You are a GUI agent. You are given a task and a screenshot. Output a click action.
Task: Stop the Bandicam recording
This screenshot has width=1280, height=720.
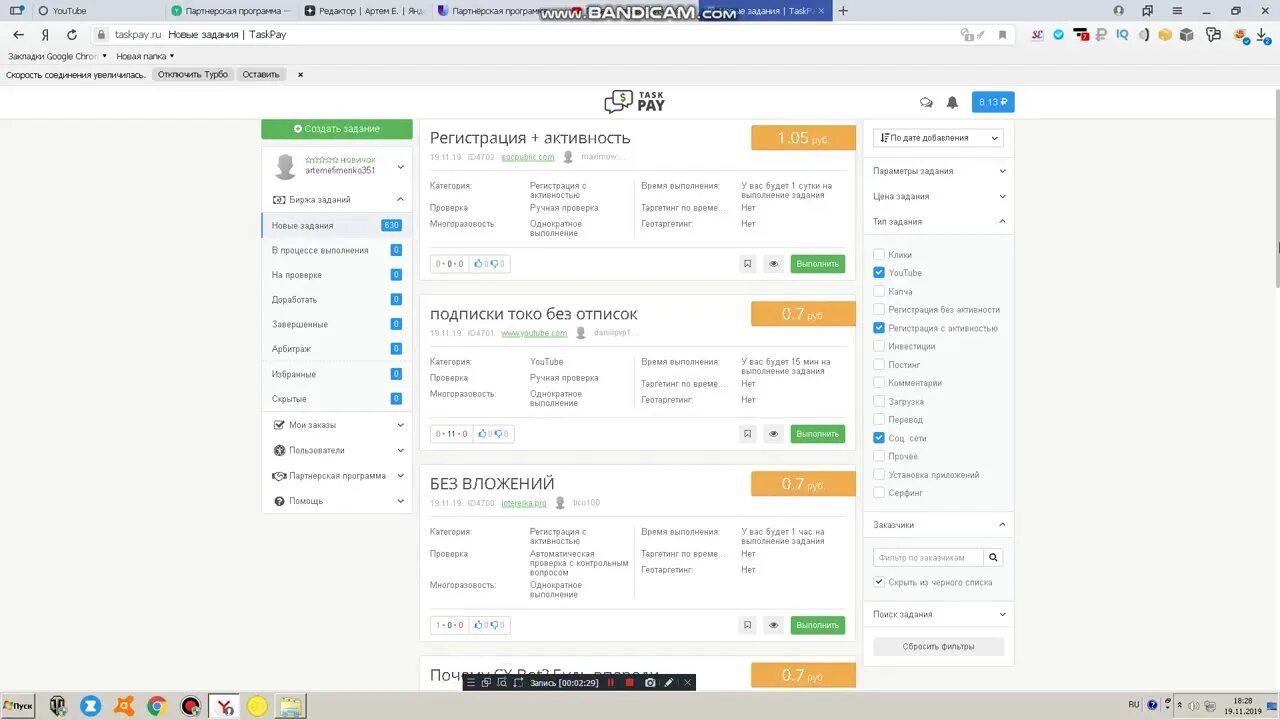pyautogui.click(x=630, y=683)
